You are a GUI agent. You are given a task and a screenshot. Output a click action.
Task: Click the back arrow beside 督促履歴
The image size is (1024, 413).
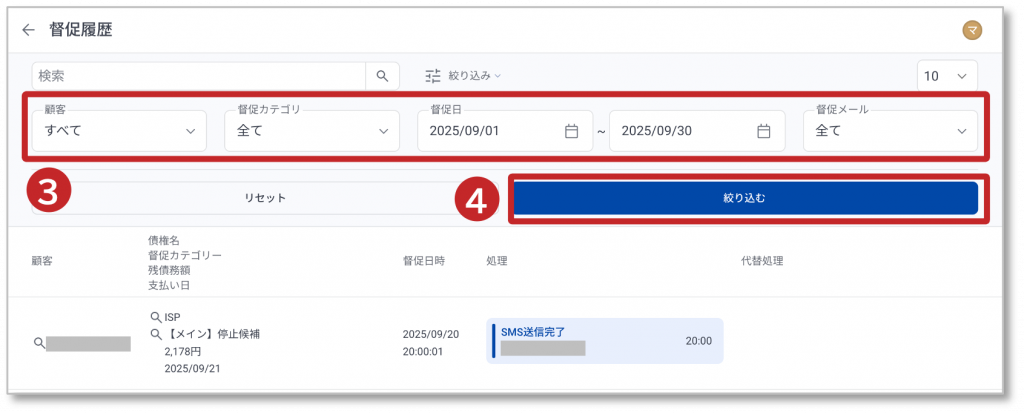(28, 30)
